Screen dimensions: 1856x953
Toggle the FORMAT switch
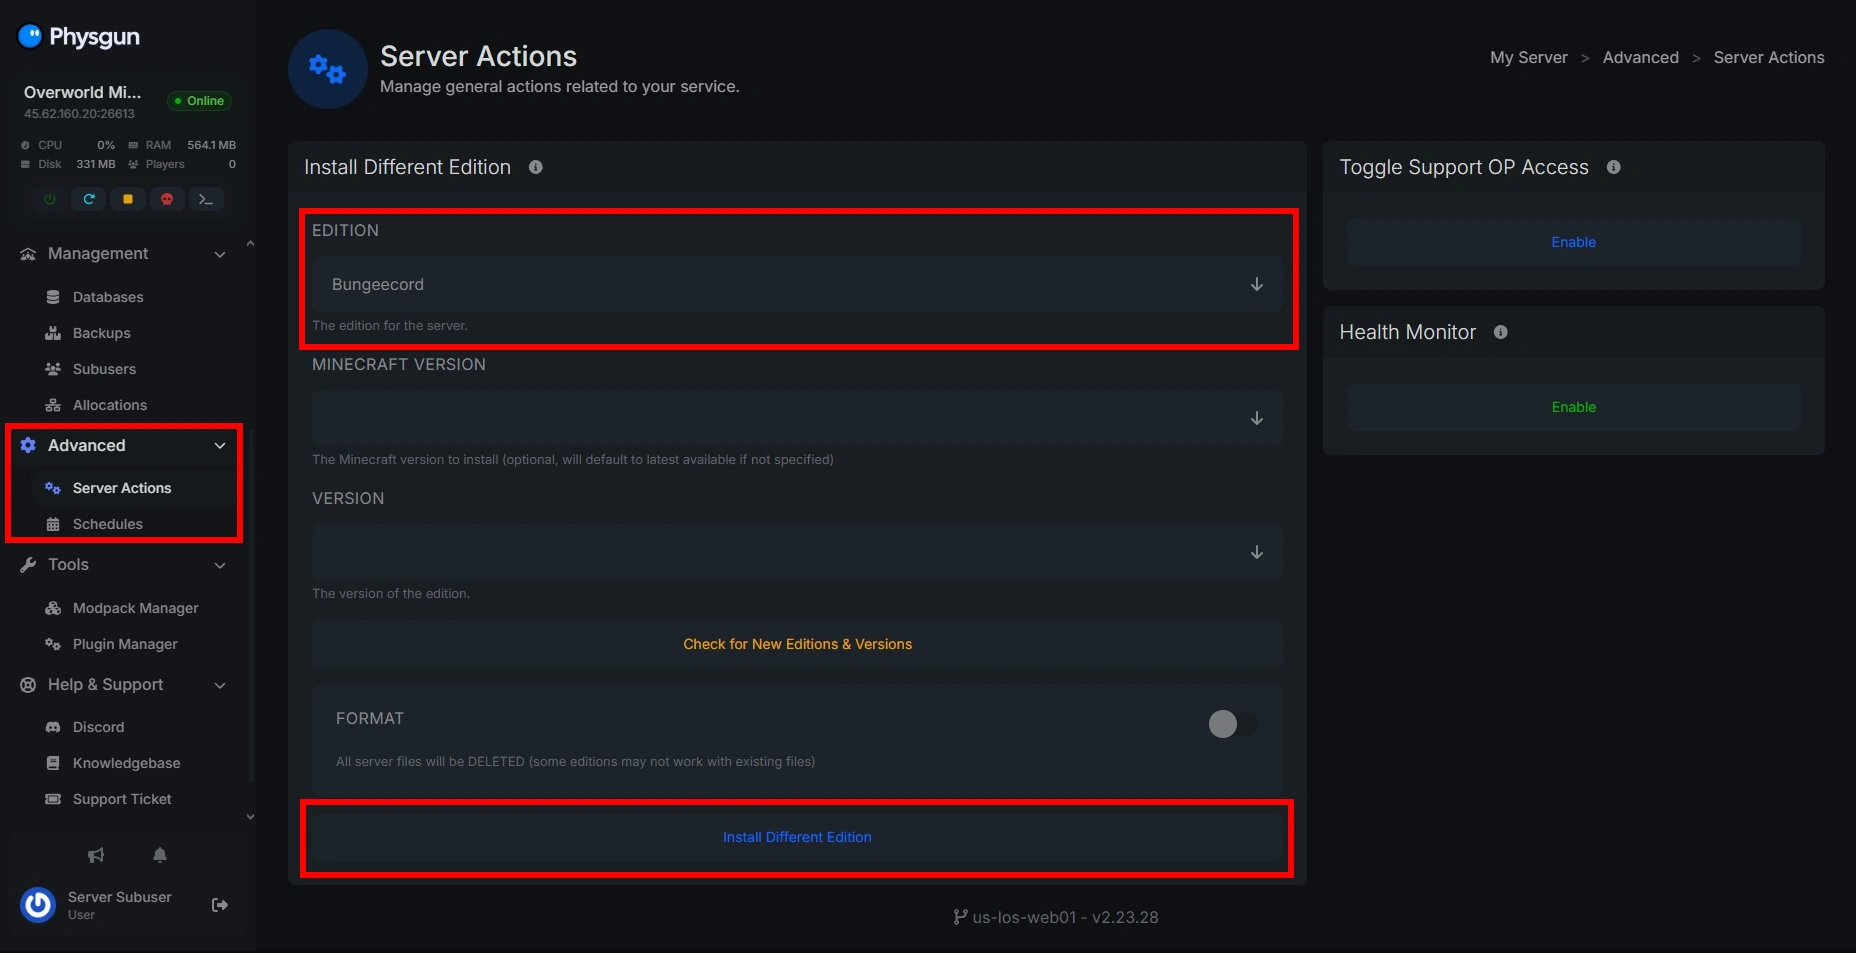pyautogui.click(x=1233, y=724)
